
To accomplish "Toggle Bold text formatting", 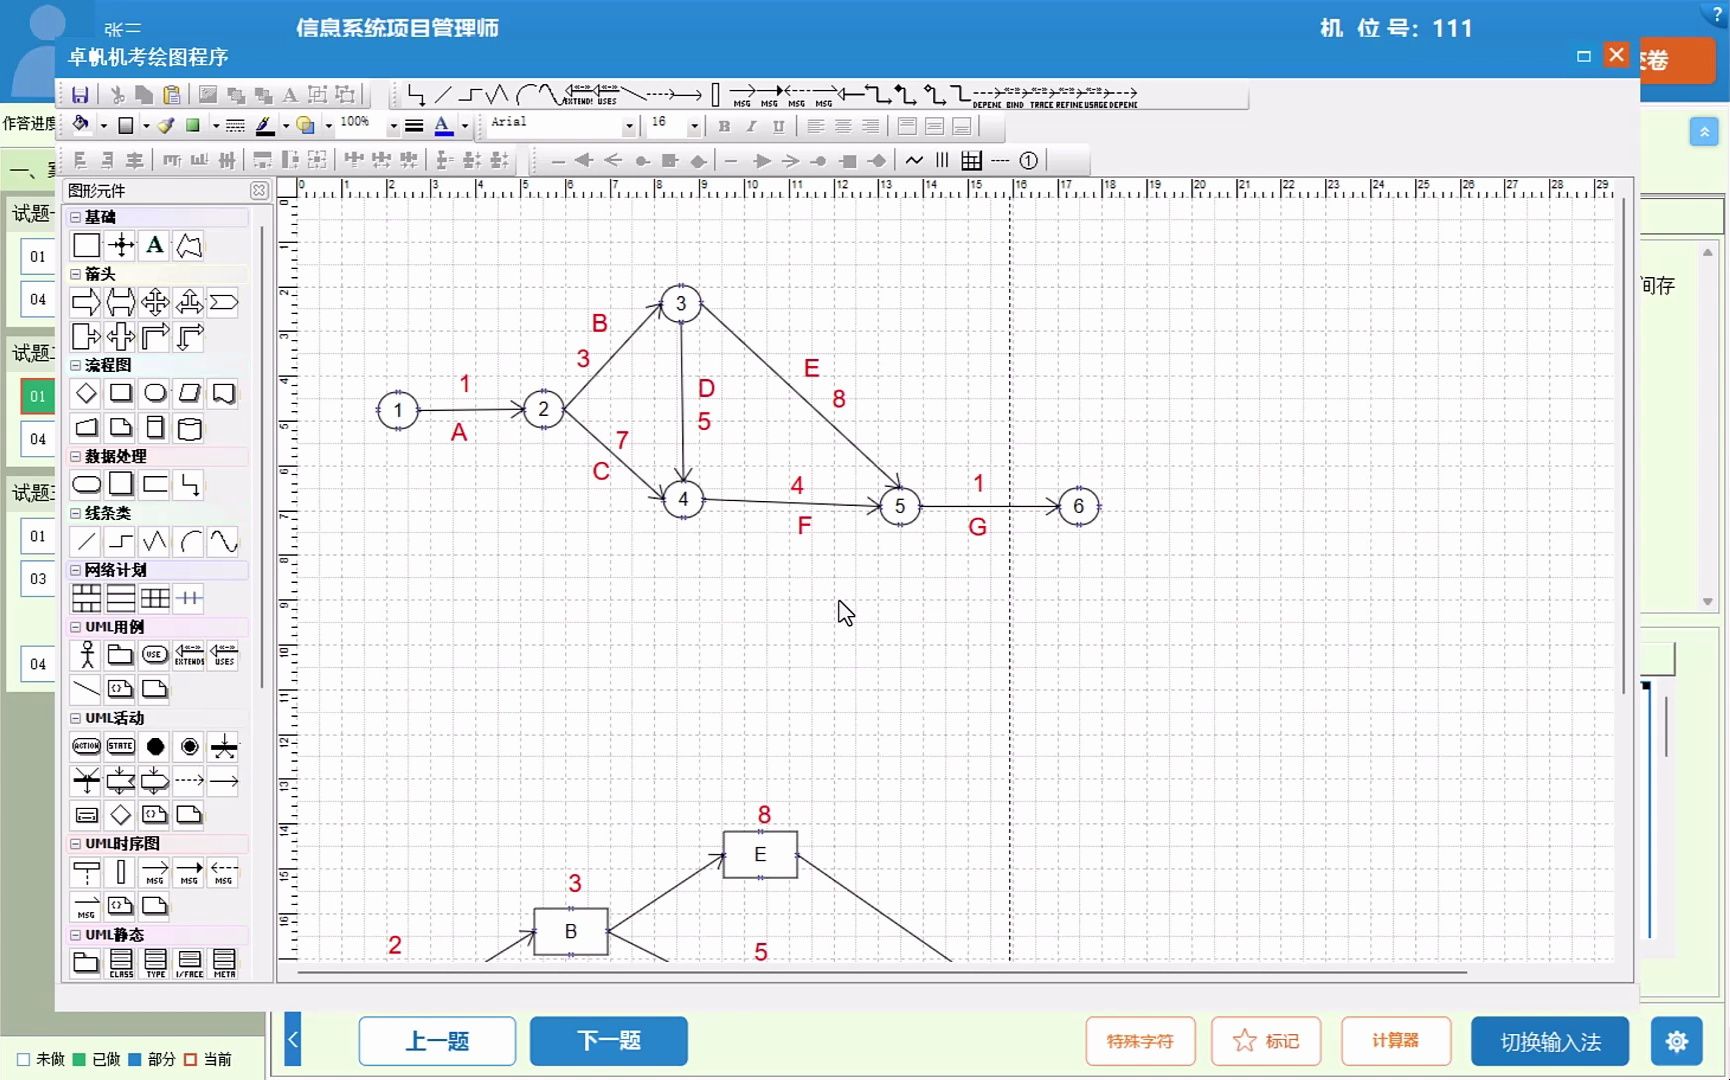I will 724,126.
